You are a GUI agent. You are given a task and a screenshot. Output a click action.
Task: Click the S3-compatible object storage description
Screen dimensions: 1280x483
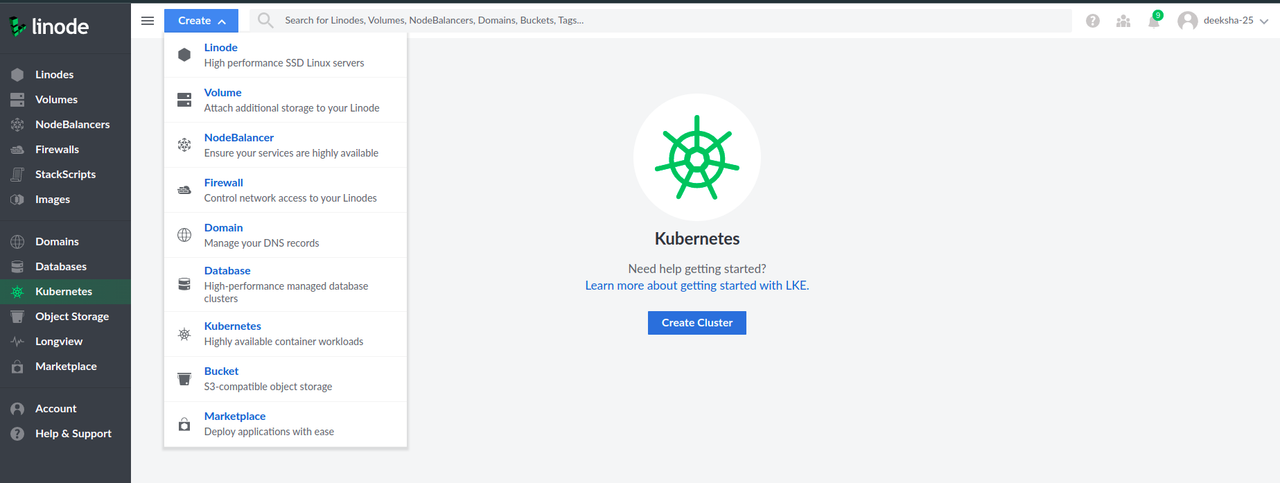click(268, 387)
